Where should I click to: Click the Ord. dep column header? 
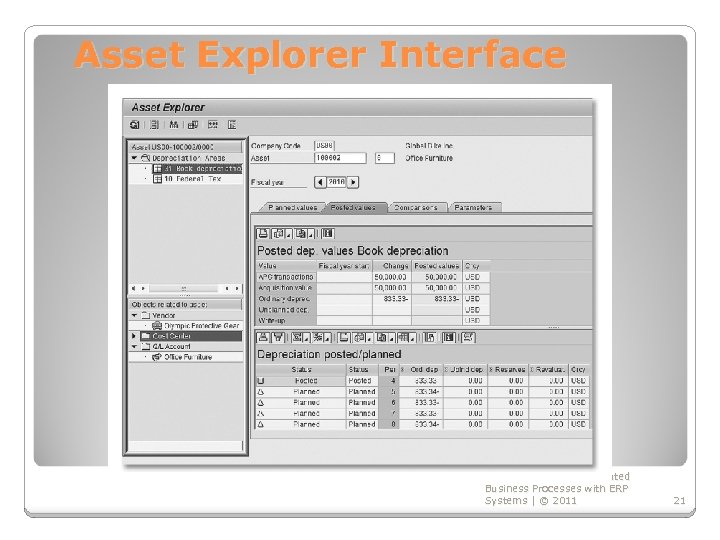coord(421,369)
